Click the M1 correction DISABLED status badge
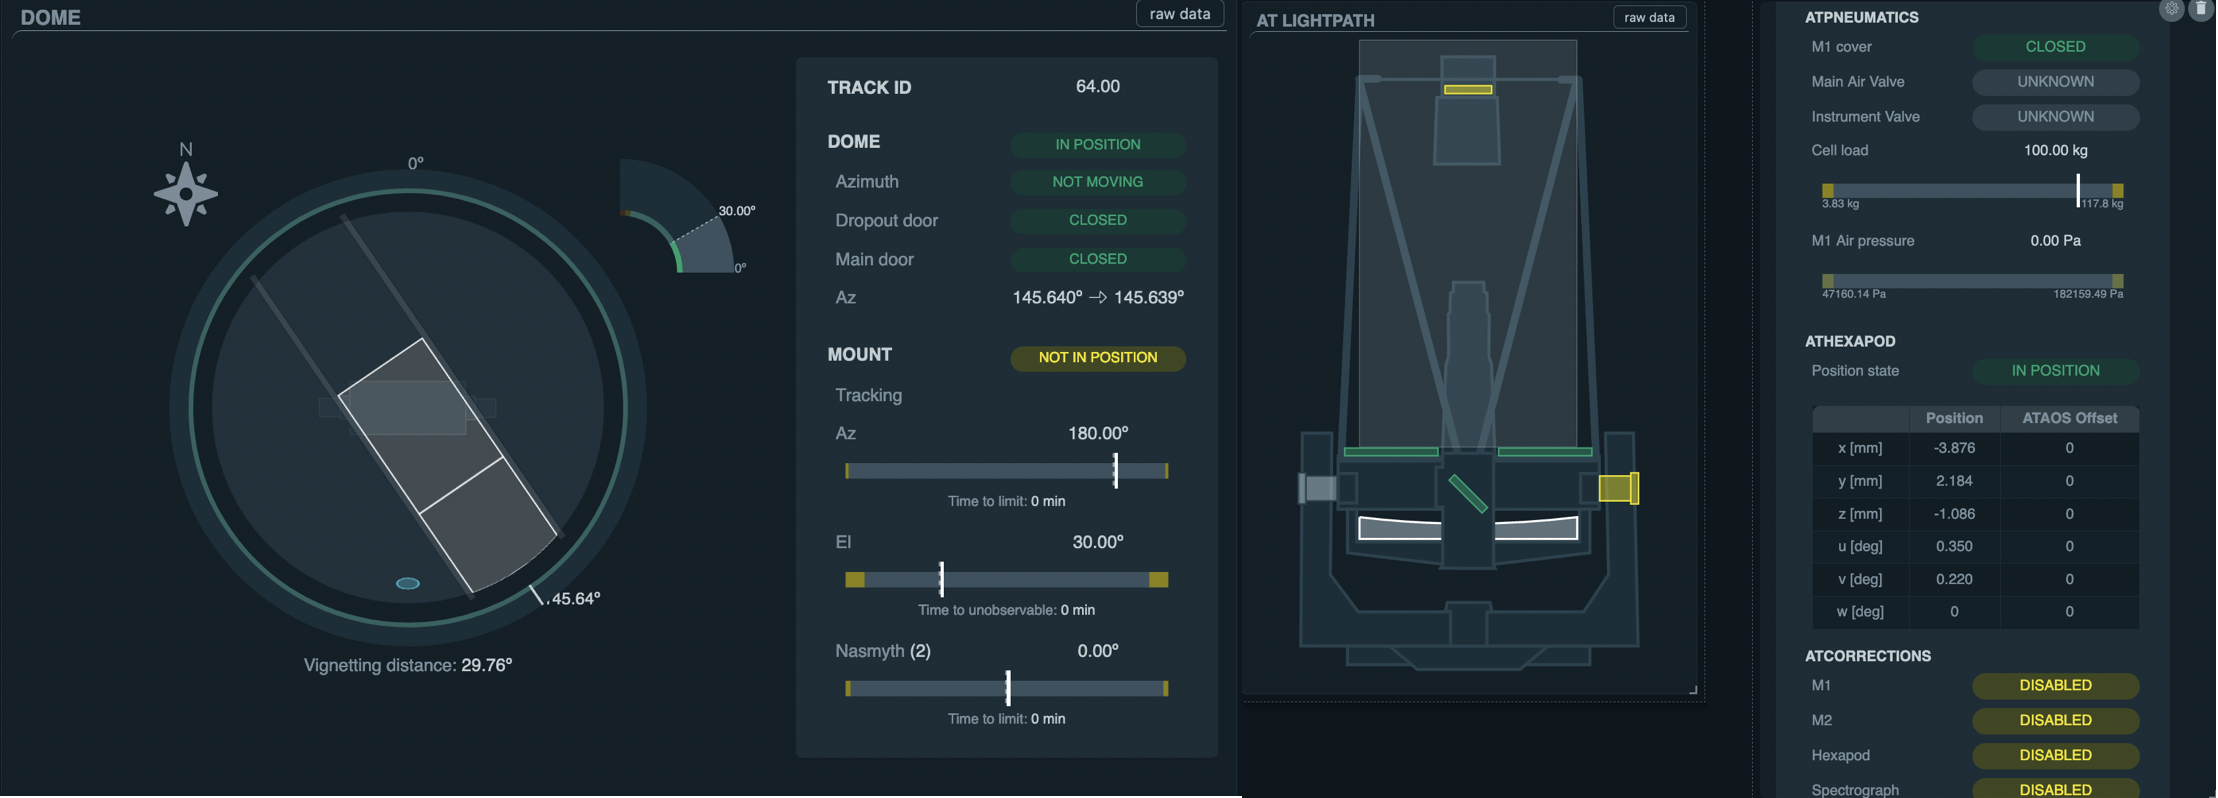The height and width of the screenshot is (798, 2218). [2055, 685]
